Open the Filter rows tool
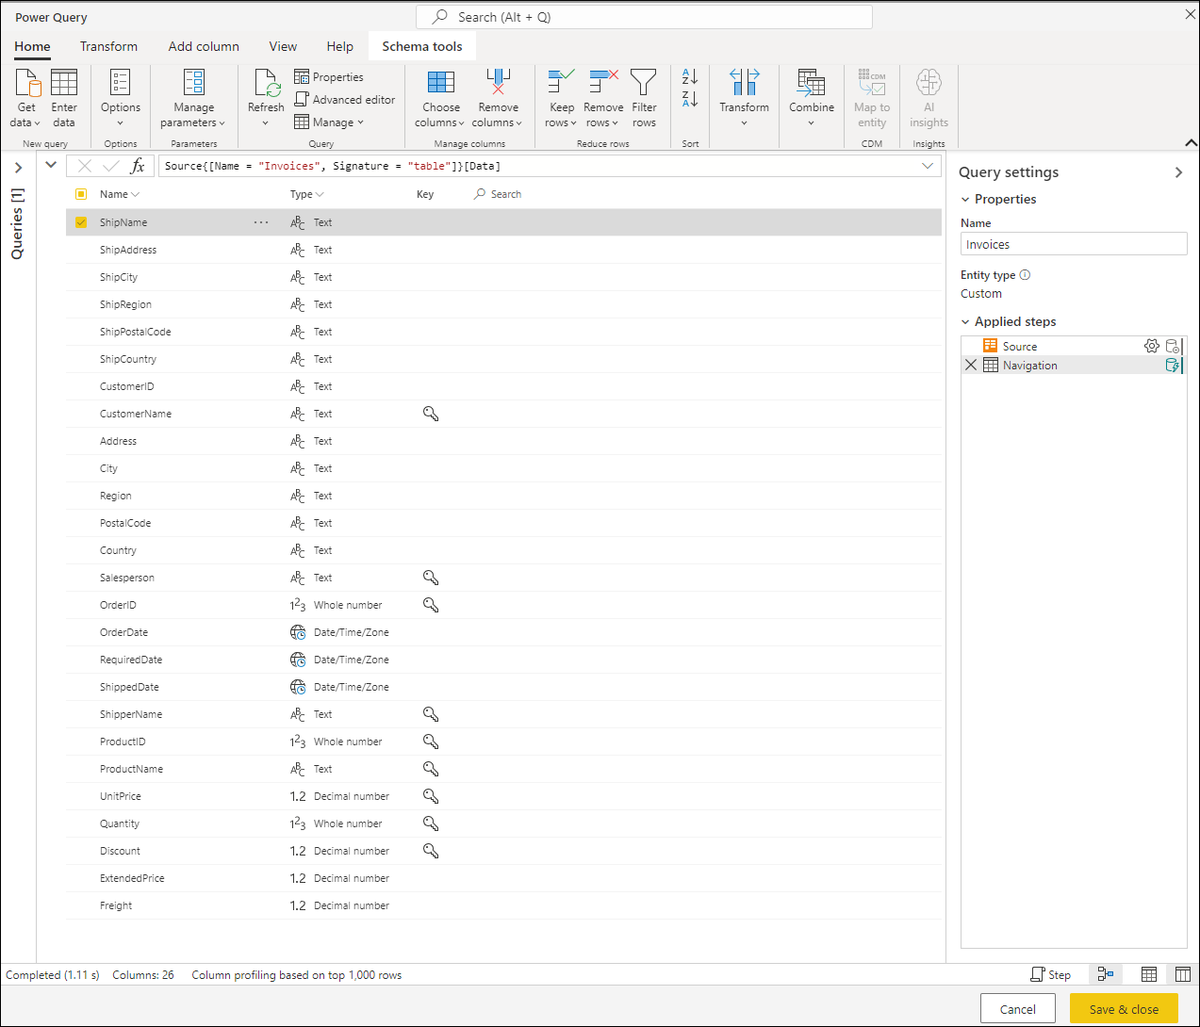1200x1027 pixels. coord(644,98)
